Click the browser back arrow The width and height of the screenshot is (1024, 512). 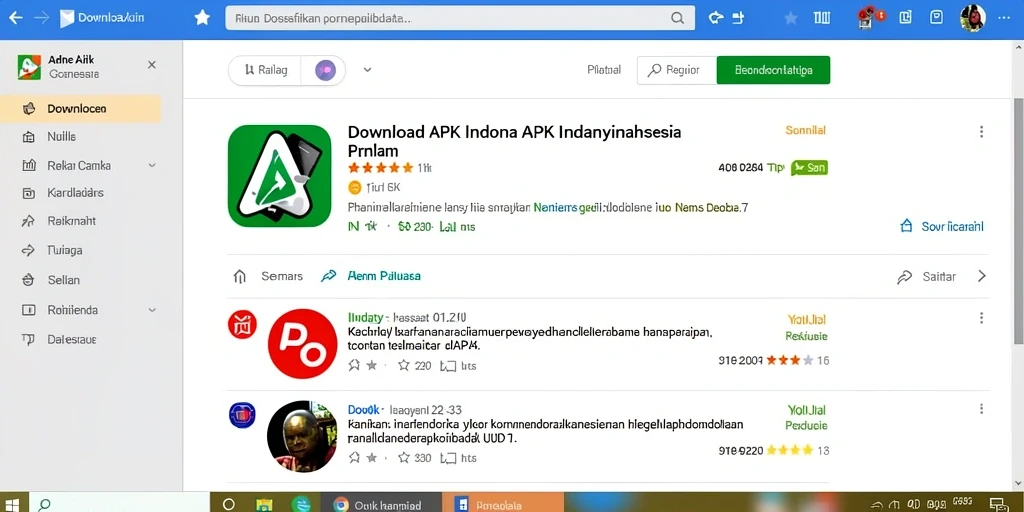[15, 18]
